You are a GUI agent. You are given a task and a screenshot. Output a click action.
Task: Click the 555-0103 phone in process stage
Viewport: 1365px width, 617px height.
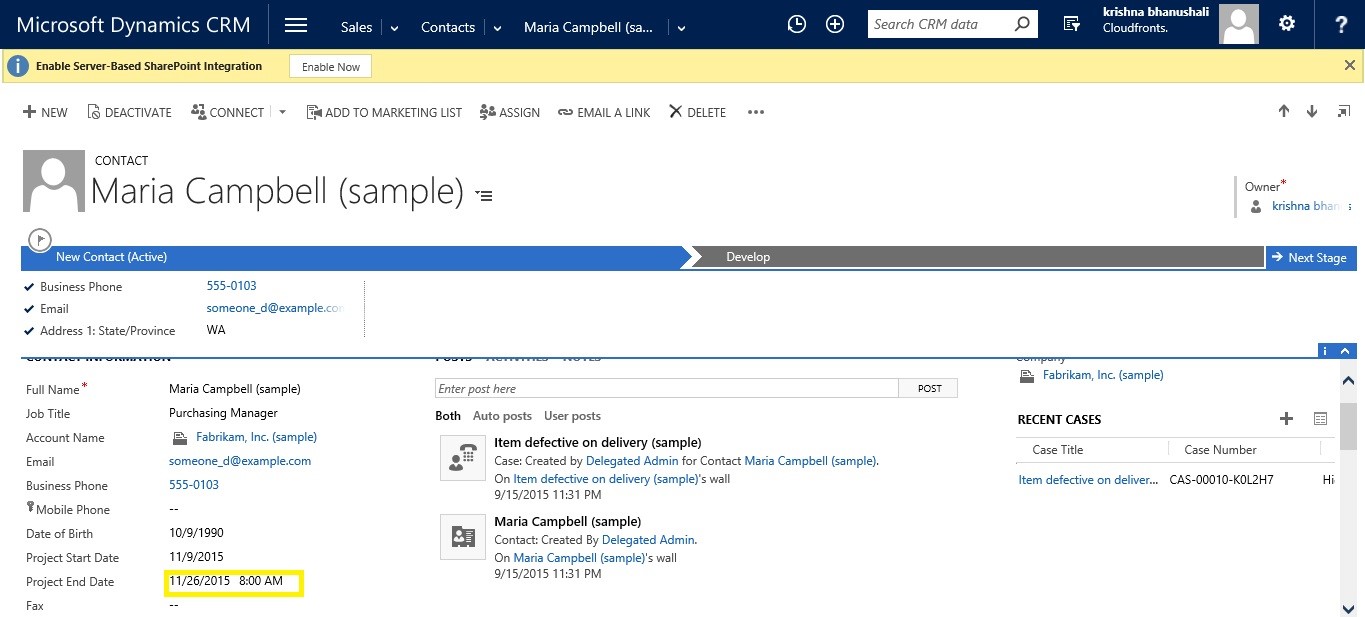tap(232, 286)
